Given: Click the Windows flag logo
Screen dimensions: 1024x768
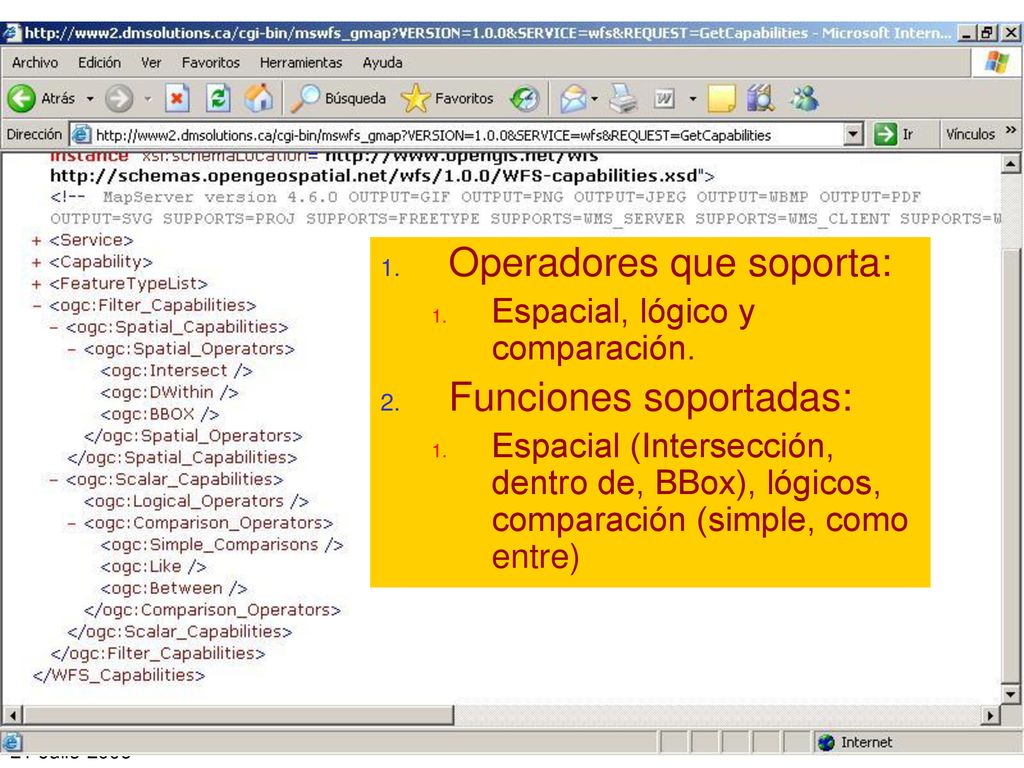Looking at the screenshot, I should (996, 63).
